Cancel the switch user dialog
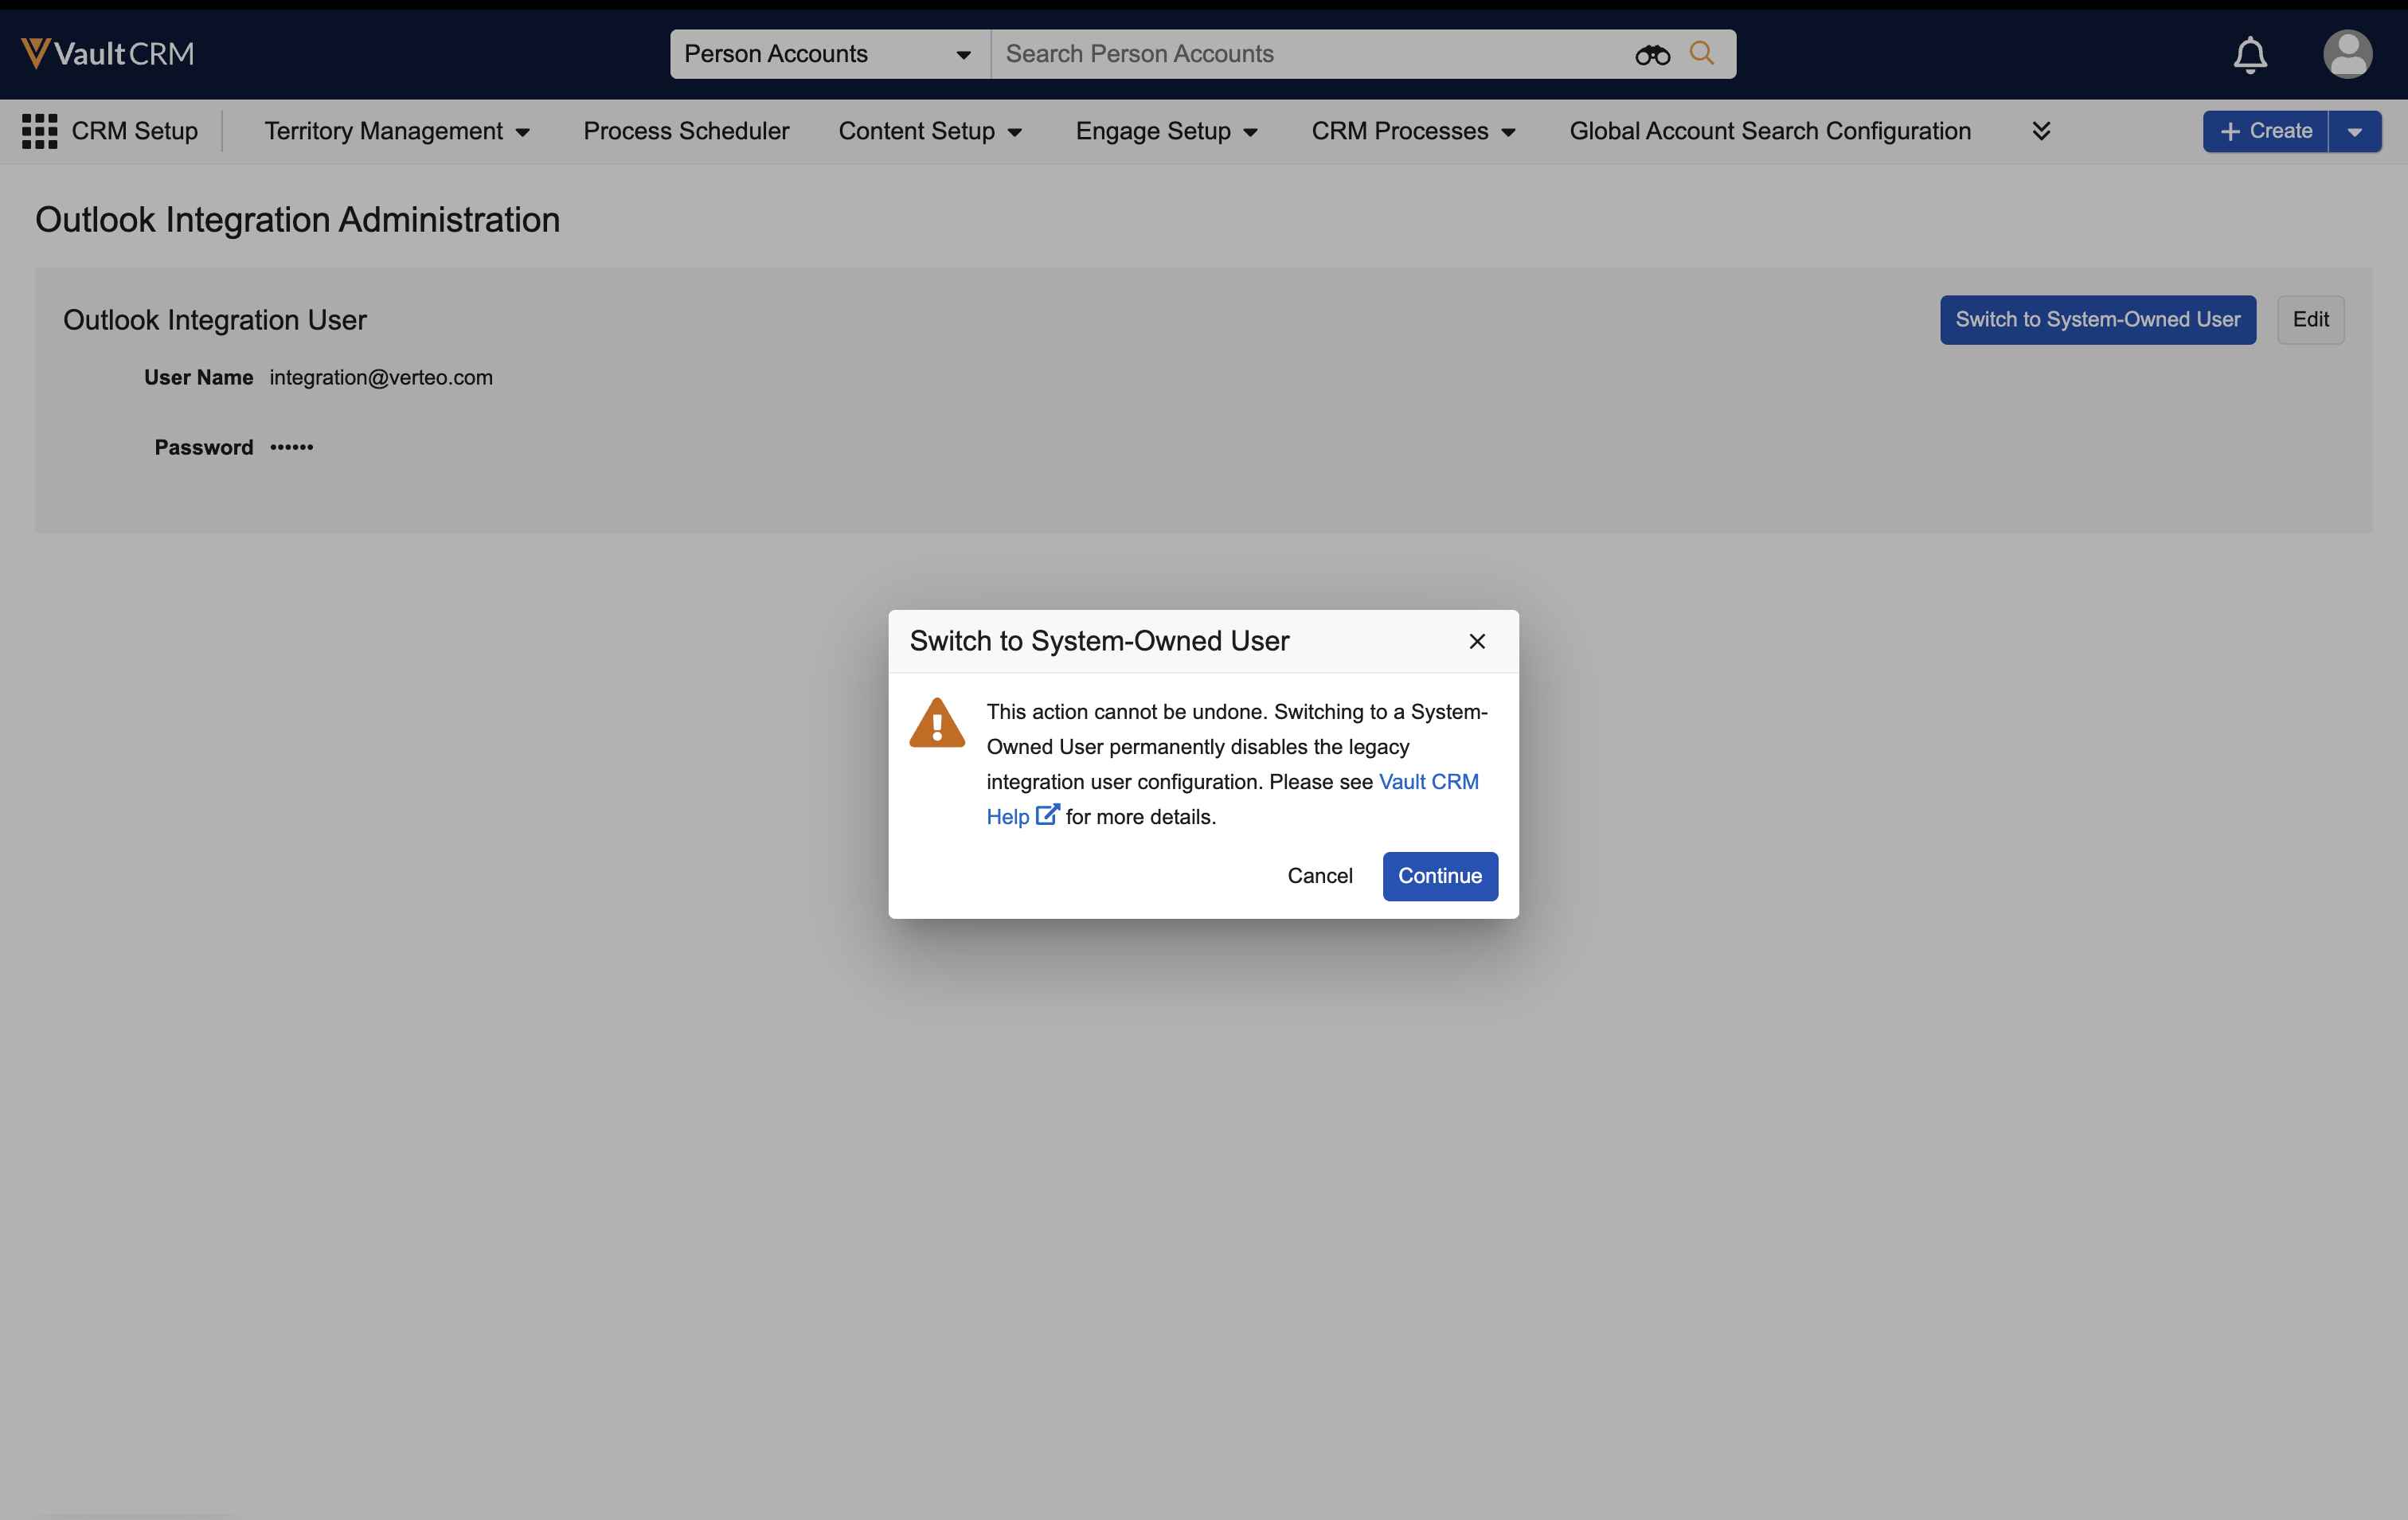Viewport: 2408px width, 1520px height. click(x=1319, y=876)
